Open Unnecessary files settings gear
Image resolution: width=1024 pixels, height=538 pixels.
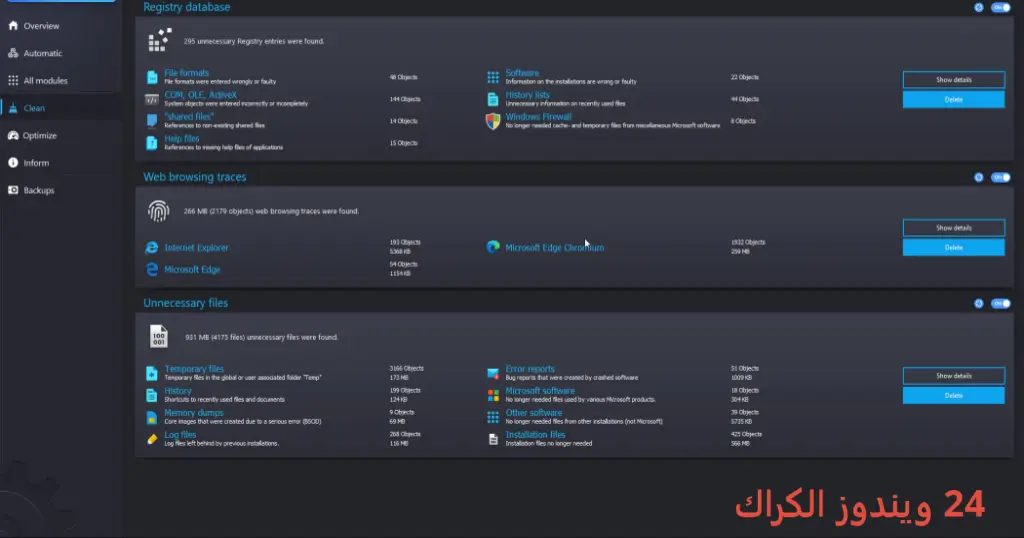click(x=978, y=303)
